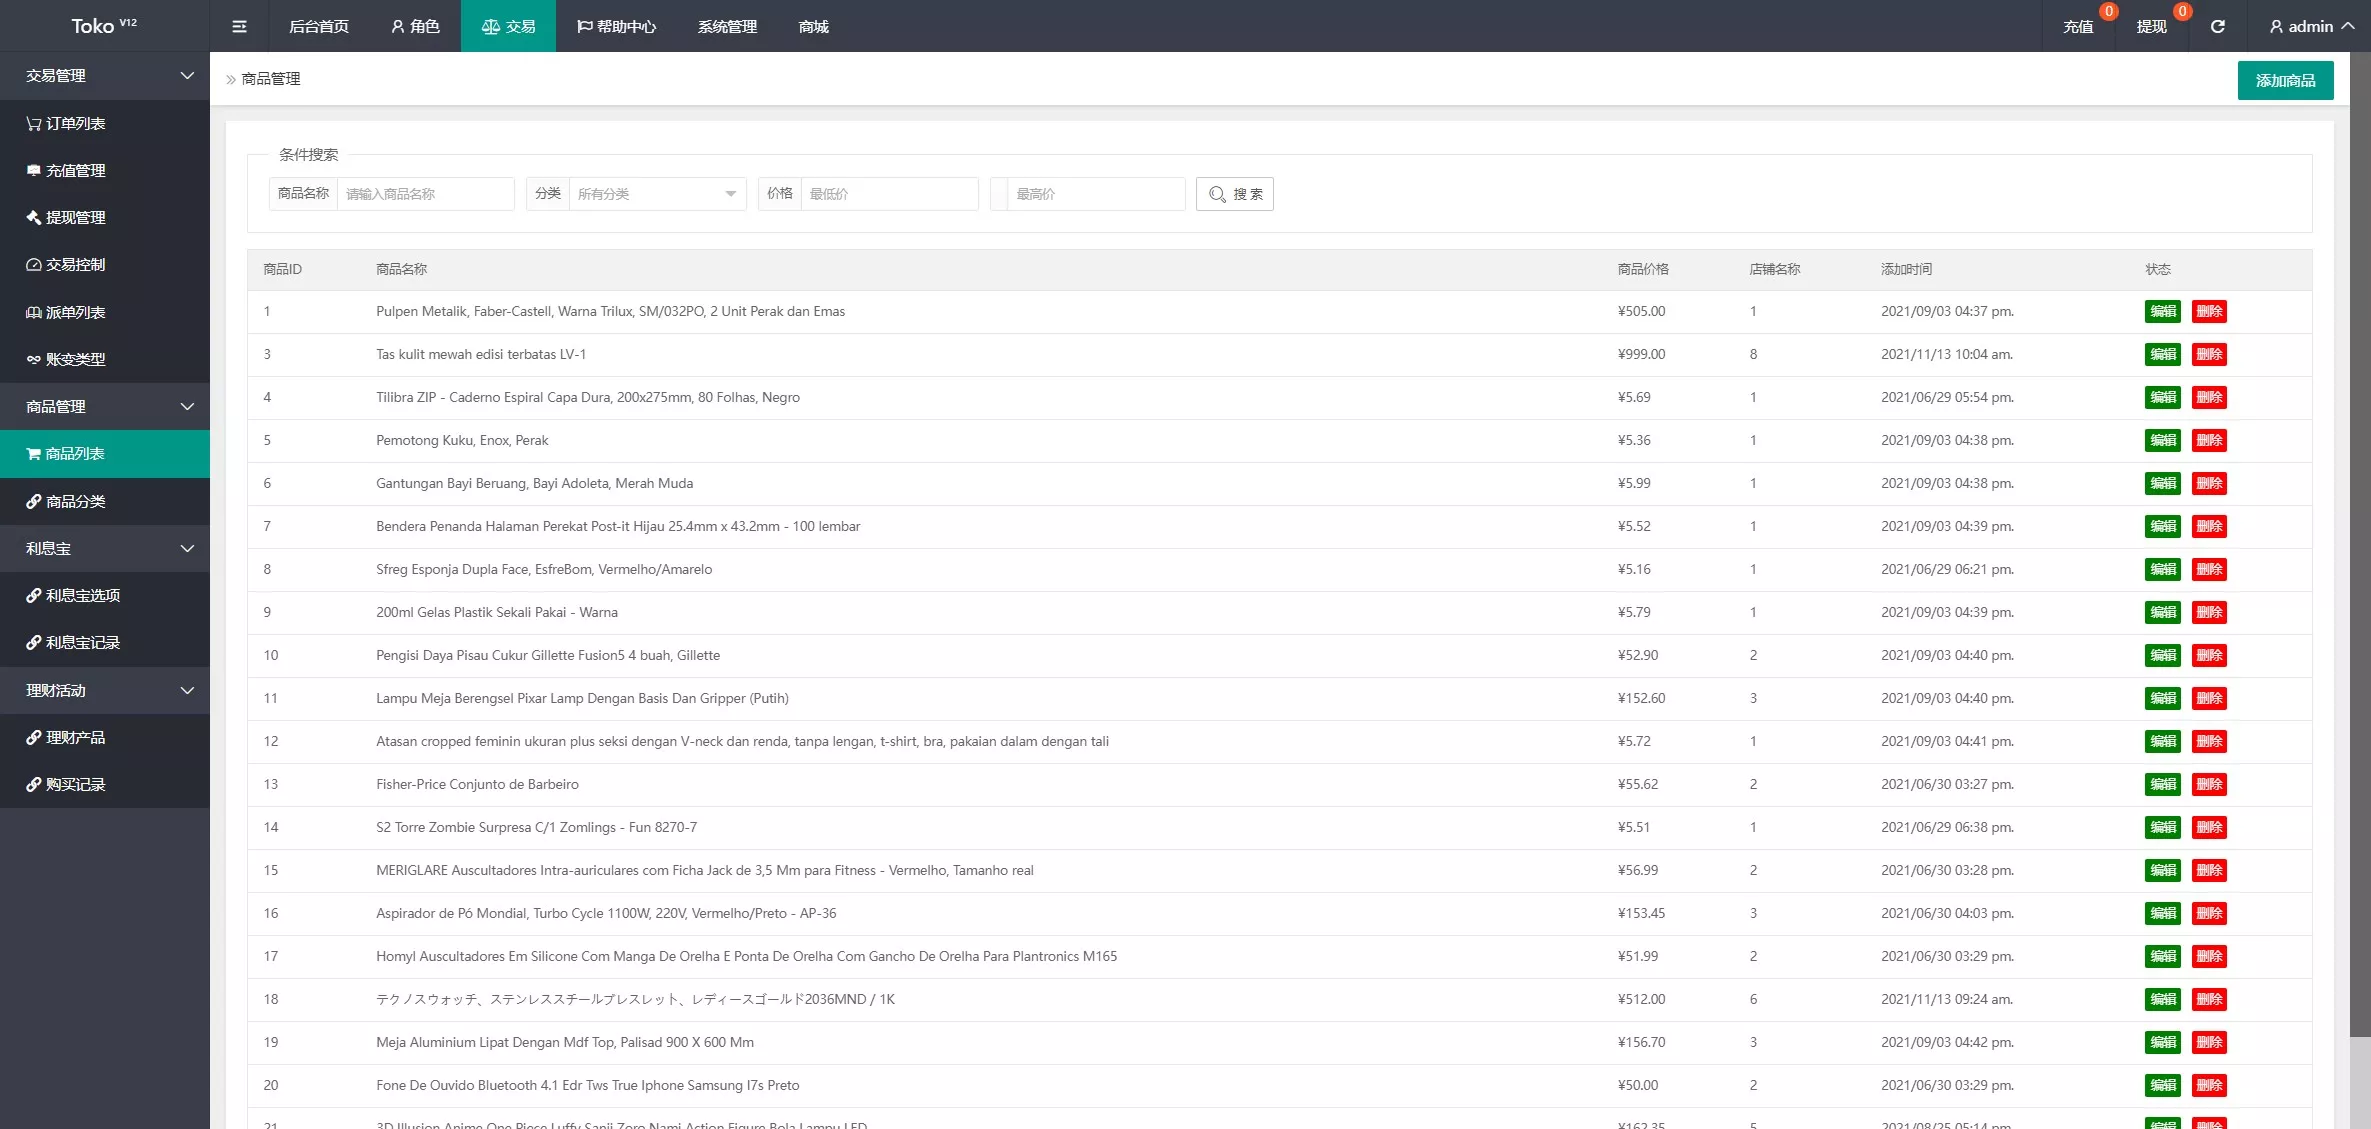The height and width of the screenshot is (1129, 2371).
Task: Click the 充值 notification badge item
Action: tap(2079, 26)
